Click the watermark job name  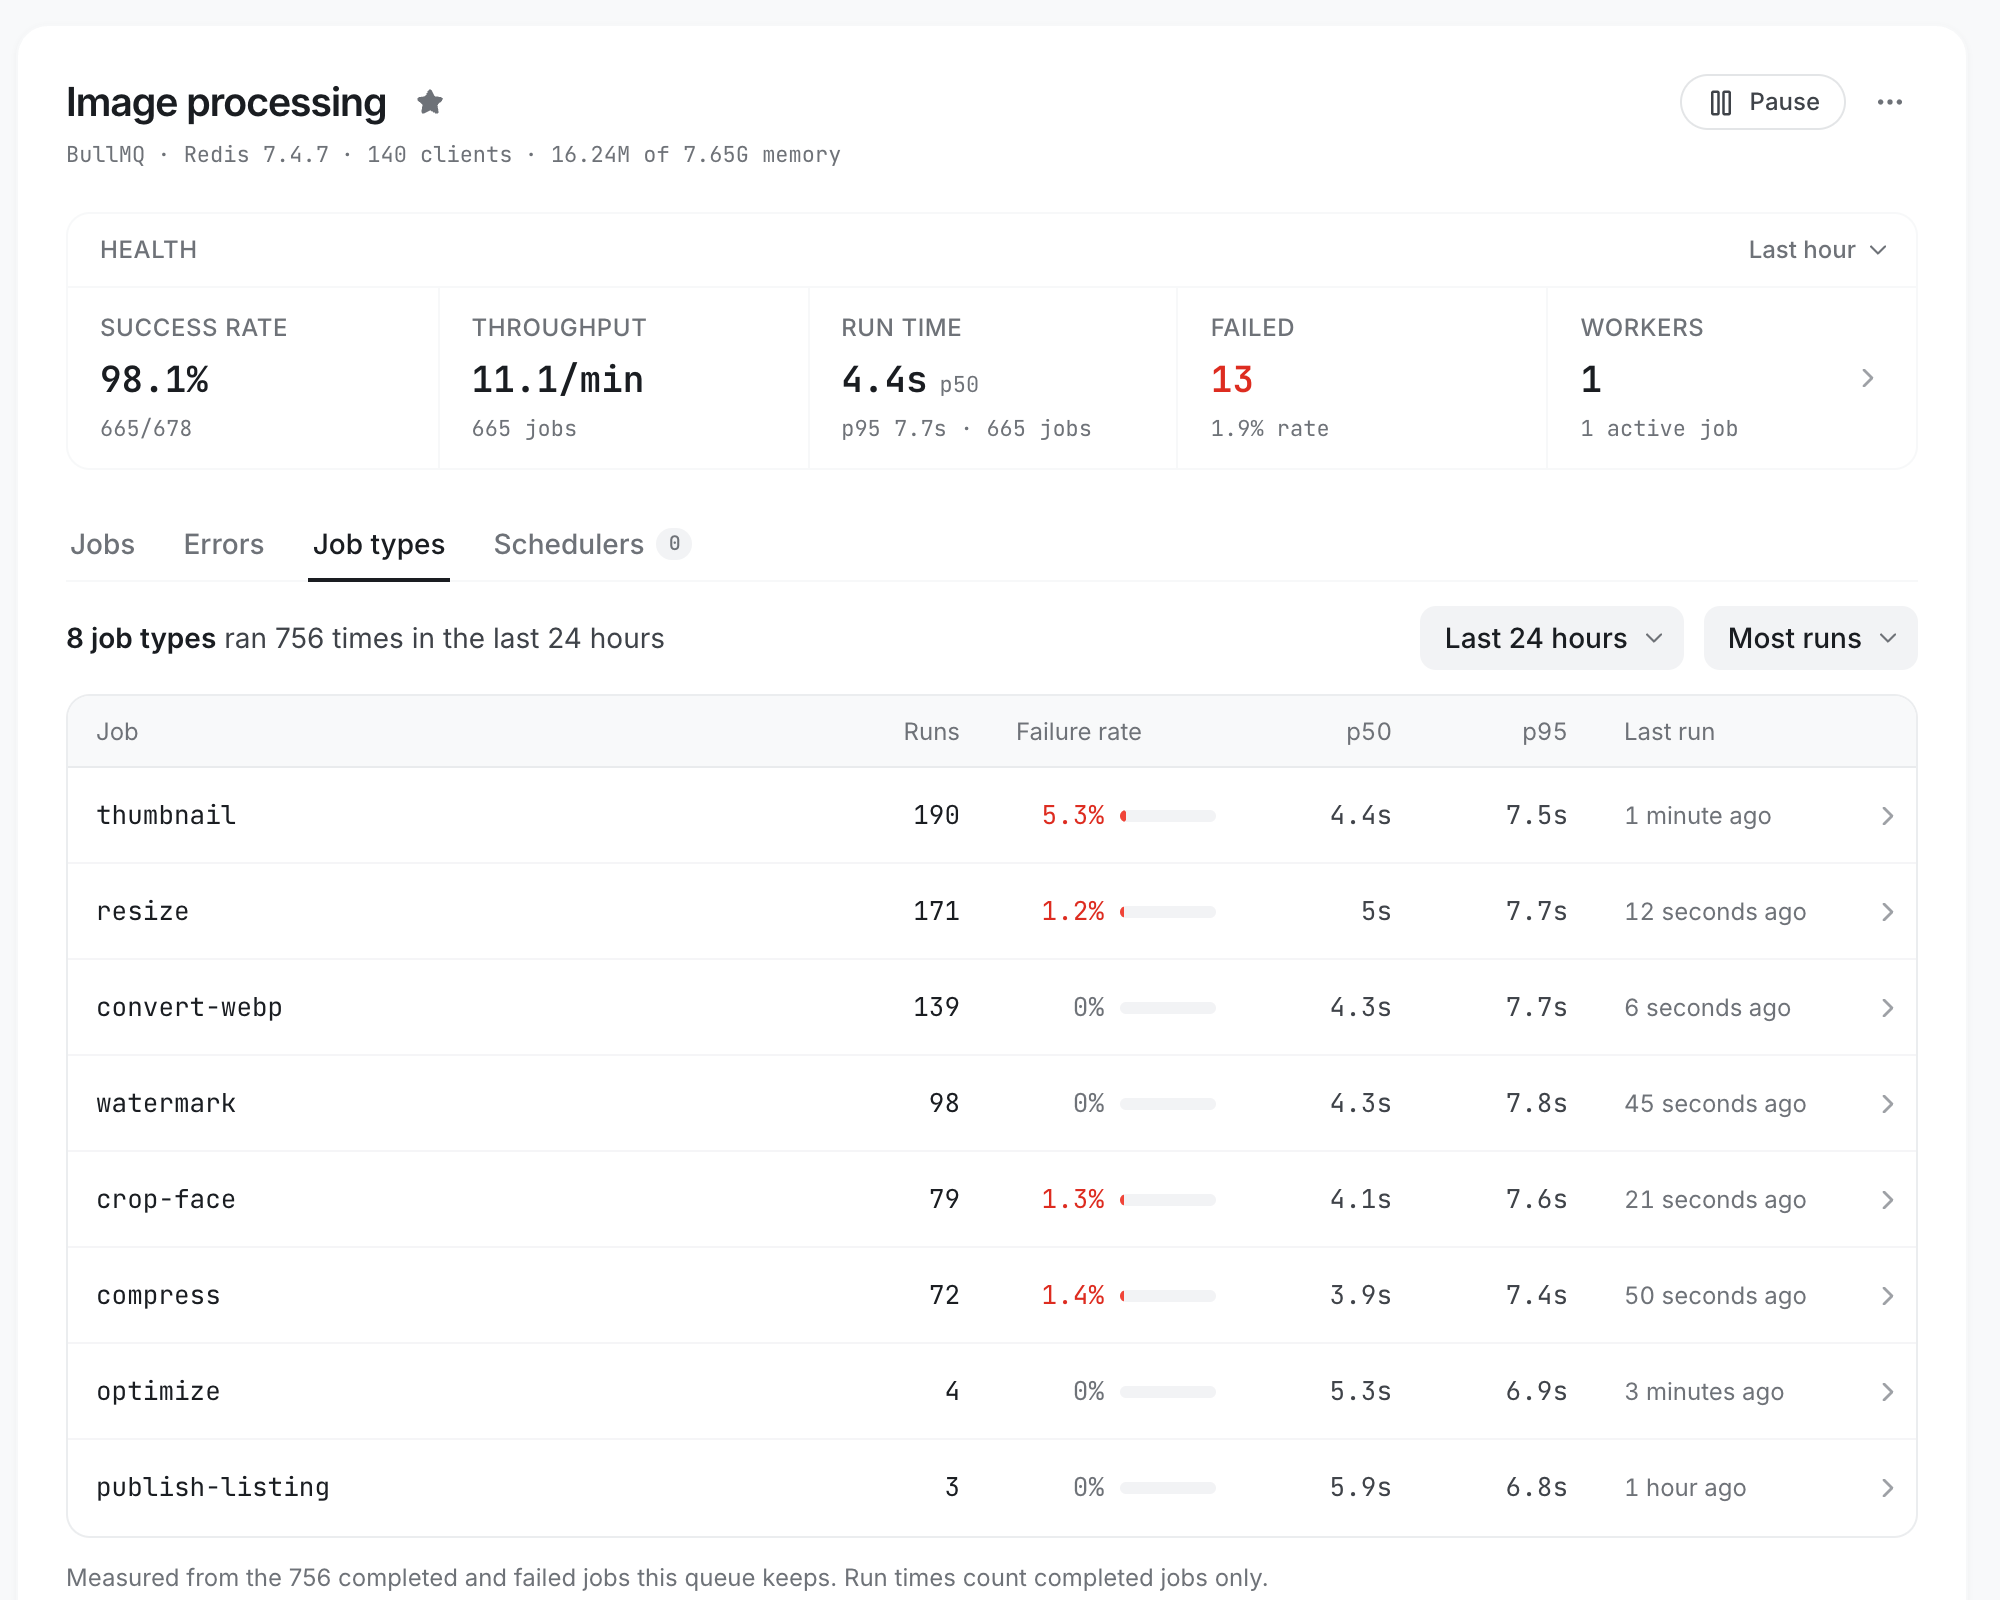pos(166,1103)
